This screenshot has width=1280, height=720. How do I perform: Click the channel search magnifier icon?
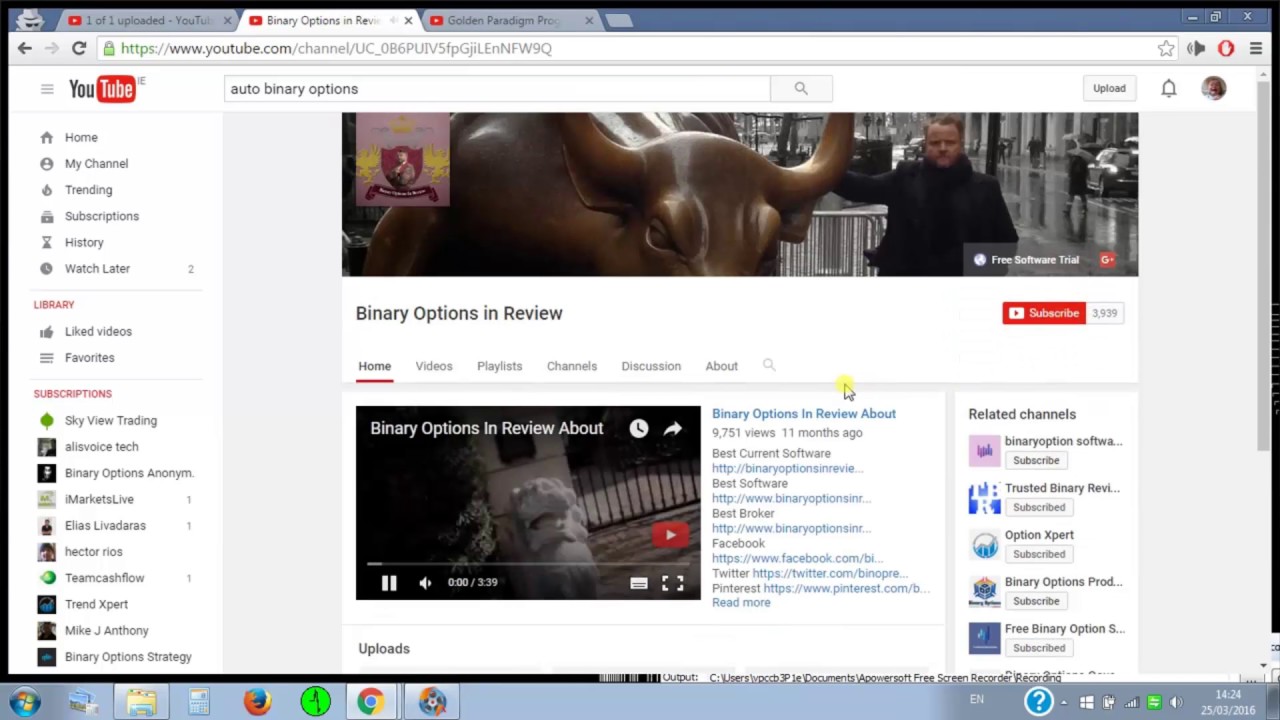[x=769, y=365]
